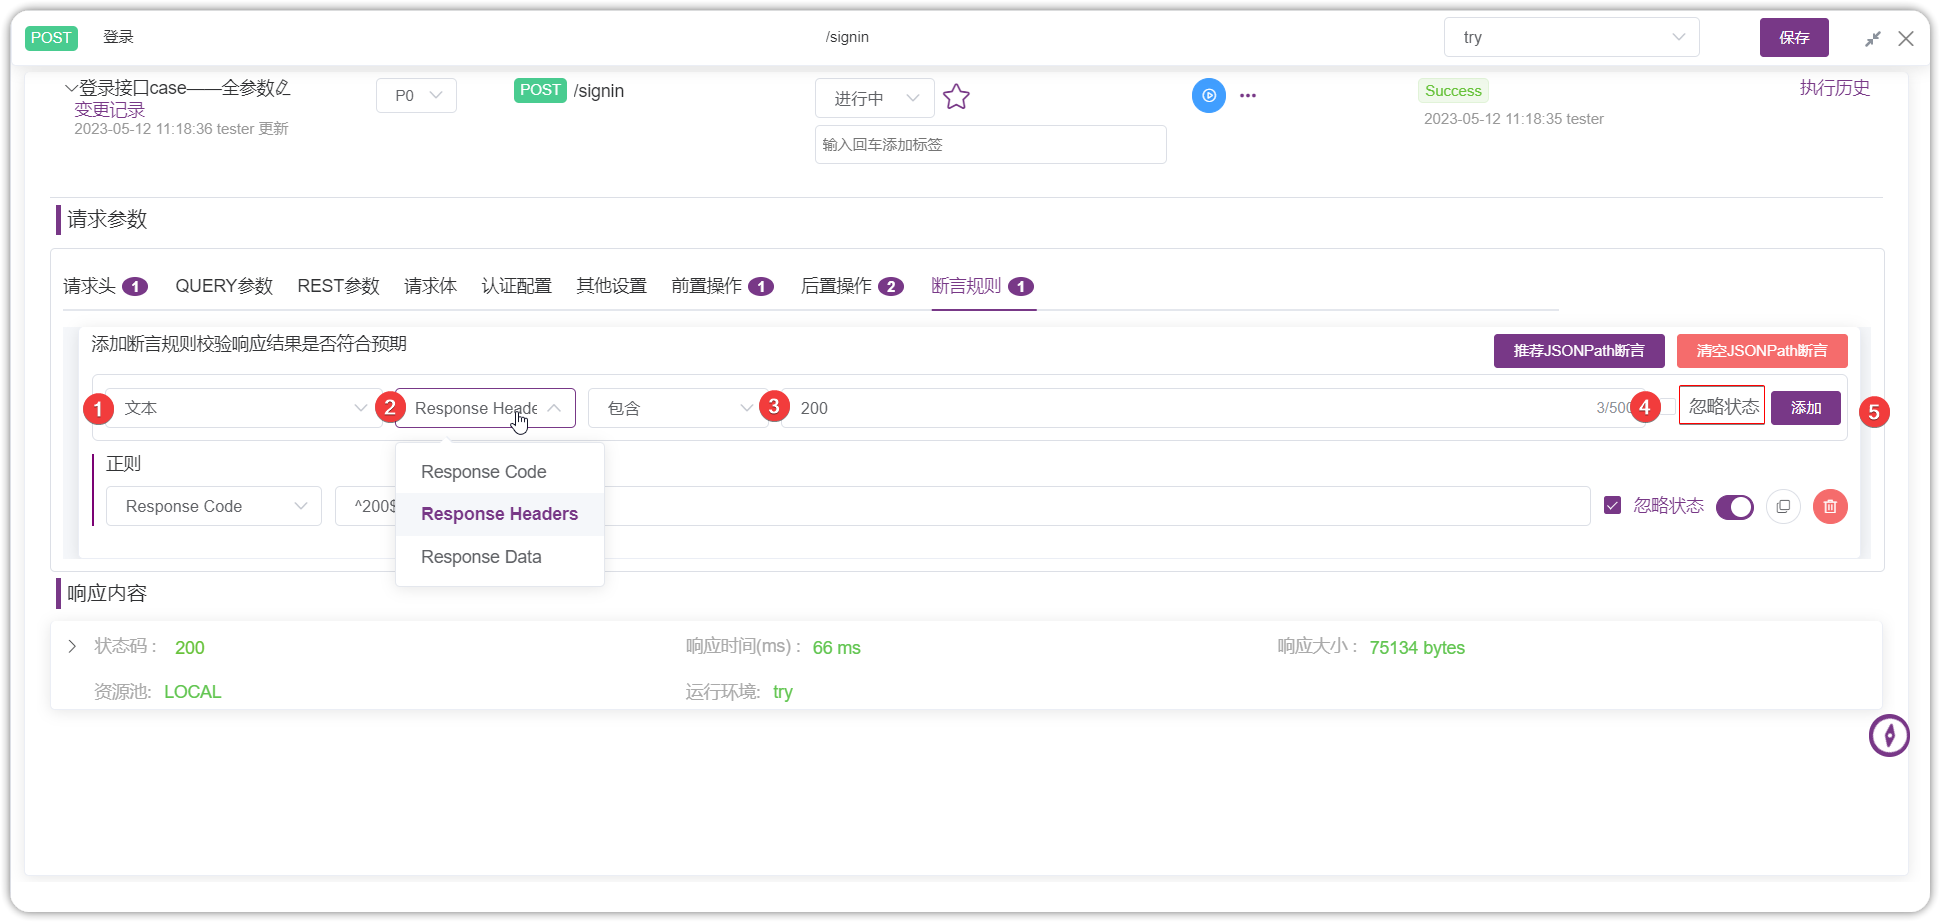Turn off the regex rule toggle switch
Screen dimensions: 1940x922
1735,507
